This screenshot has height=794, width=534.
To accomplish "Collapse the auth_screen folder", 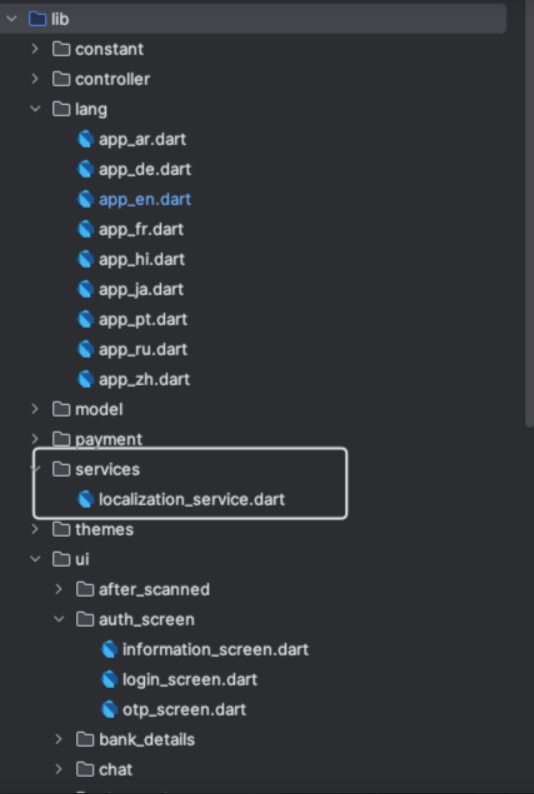I will (59, 619).
